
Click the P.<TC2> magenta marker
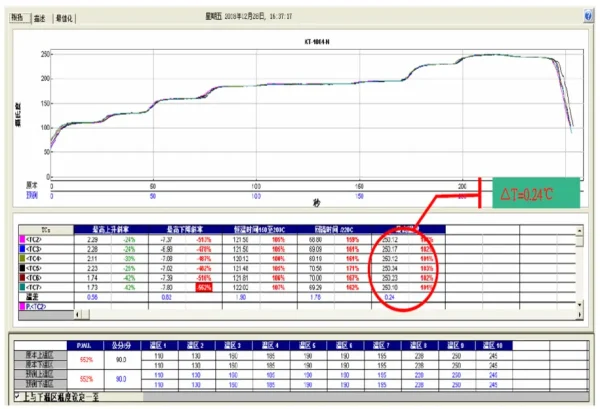22,306
